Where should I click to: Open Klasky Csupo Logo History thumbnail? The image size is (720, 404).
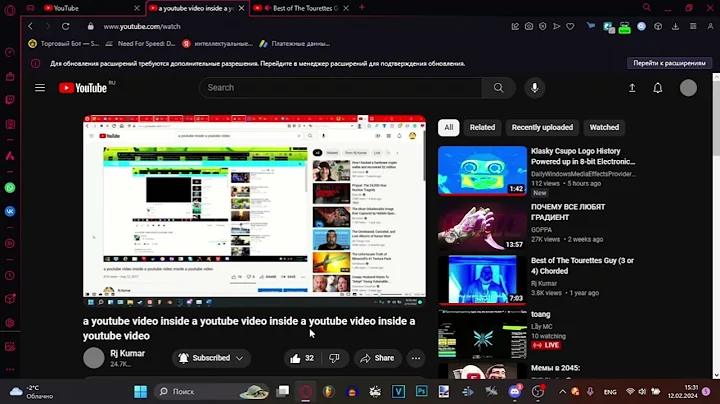click(482, 171)
